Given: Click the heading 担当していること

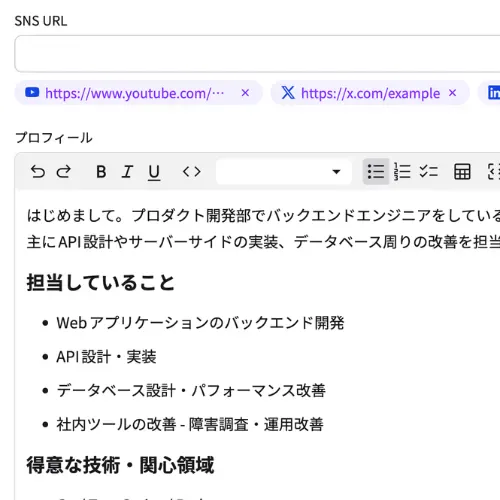Looking at the screenshot, I should coord(101,283).
